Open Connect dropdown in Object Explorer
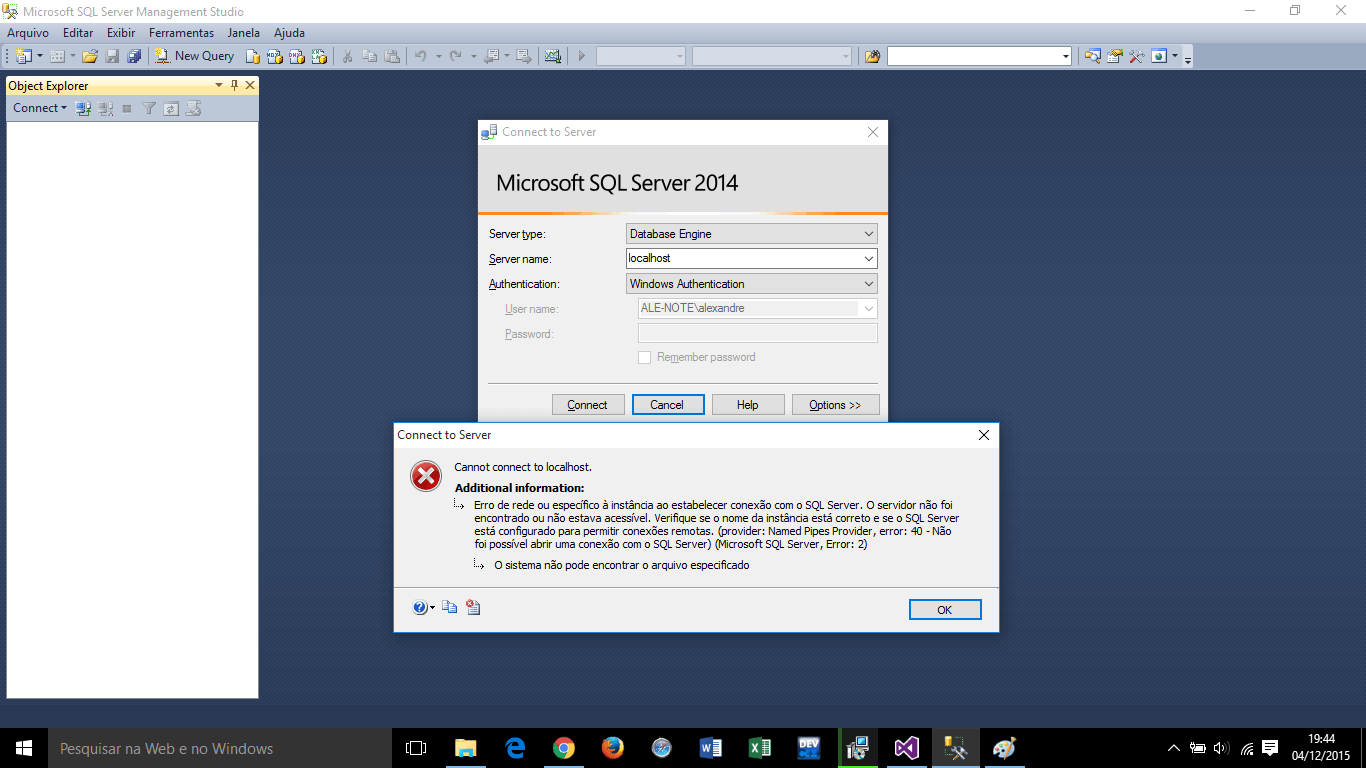Screen dimensions: 1366x768 (x=40, y=108)
